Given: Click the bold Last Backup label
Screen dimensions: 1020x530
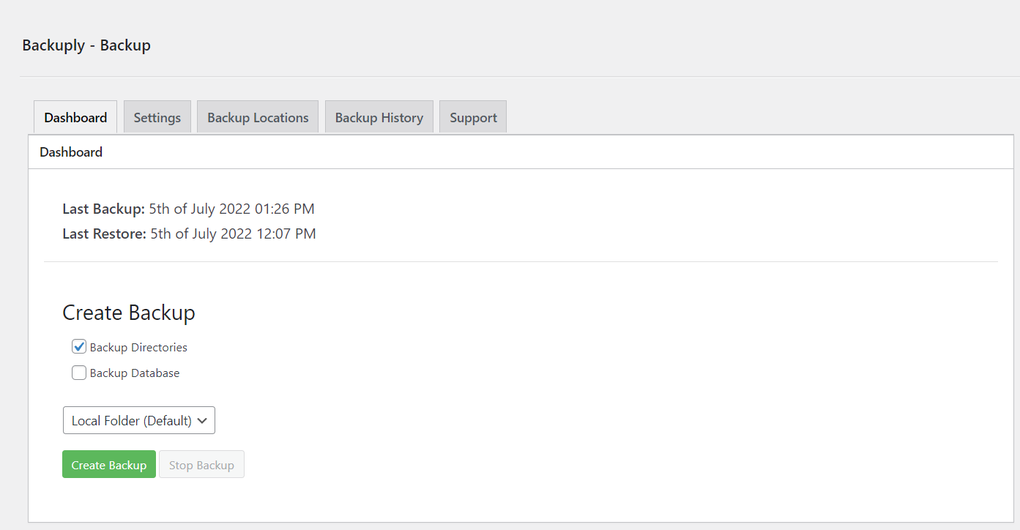Looking at the screenshot, I should pos(103,209).
